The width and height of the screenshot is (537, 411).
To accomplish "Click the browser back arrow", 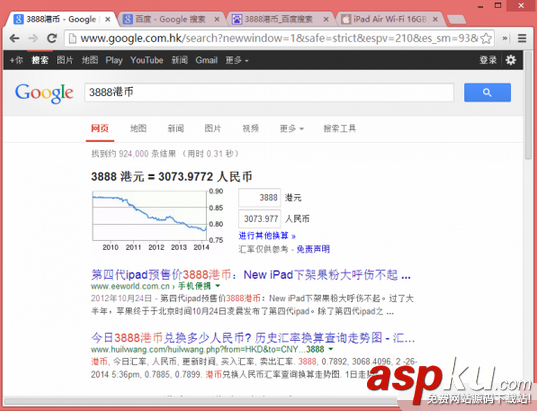I will pyautogui.click(x=14, y=38).
